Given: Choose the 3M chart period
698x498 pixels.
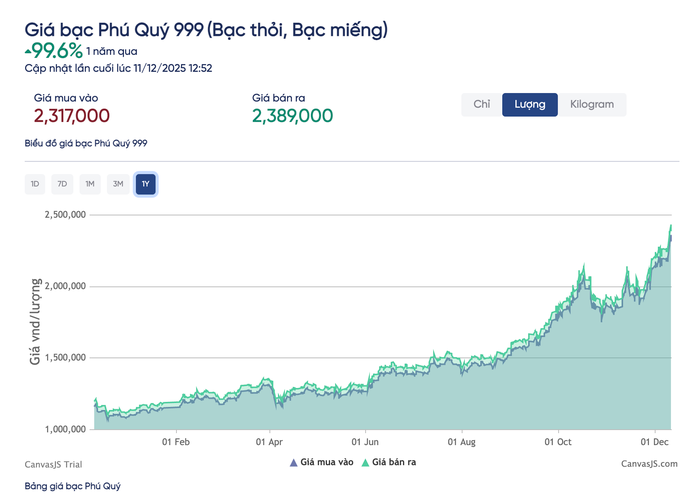Looking at the screenshot, I should point(118,184).
